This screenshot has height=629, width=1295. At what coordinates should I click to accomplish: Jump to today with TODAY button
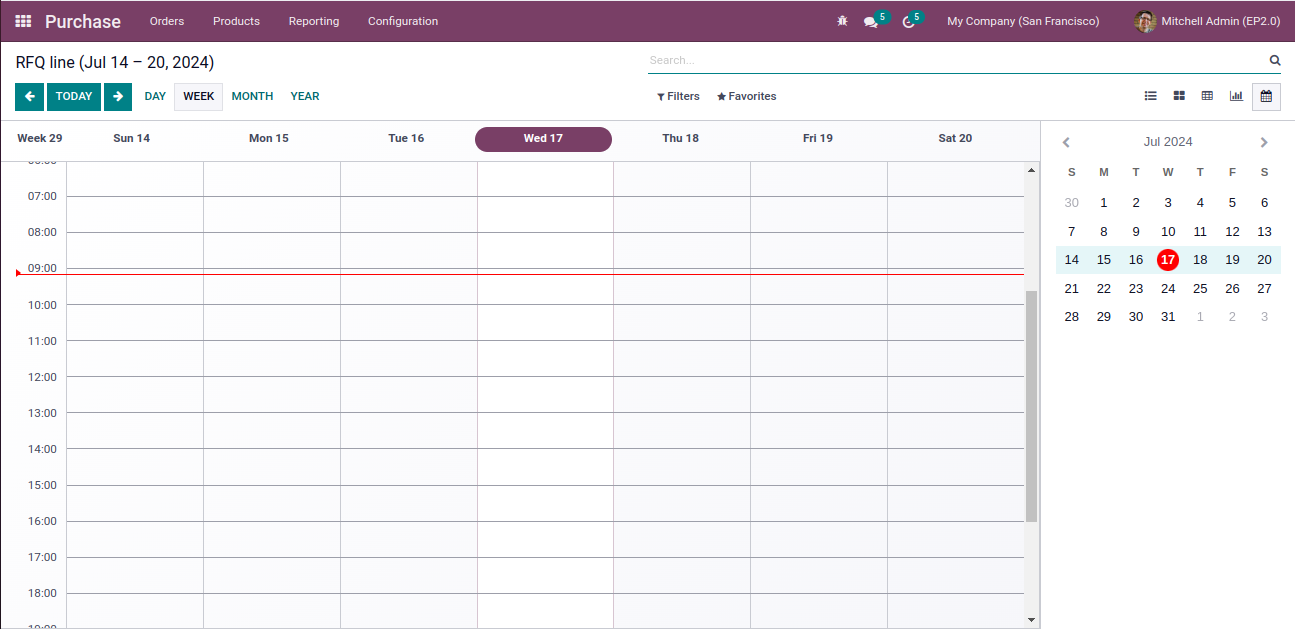[x=74, y=97]
